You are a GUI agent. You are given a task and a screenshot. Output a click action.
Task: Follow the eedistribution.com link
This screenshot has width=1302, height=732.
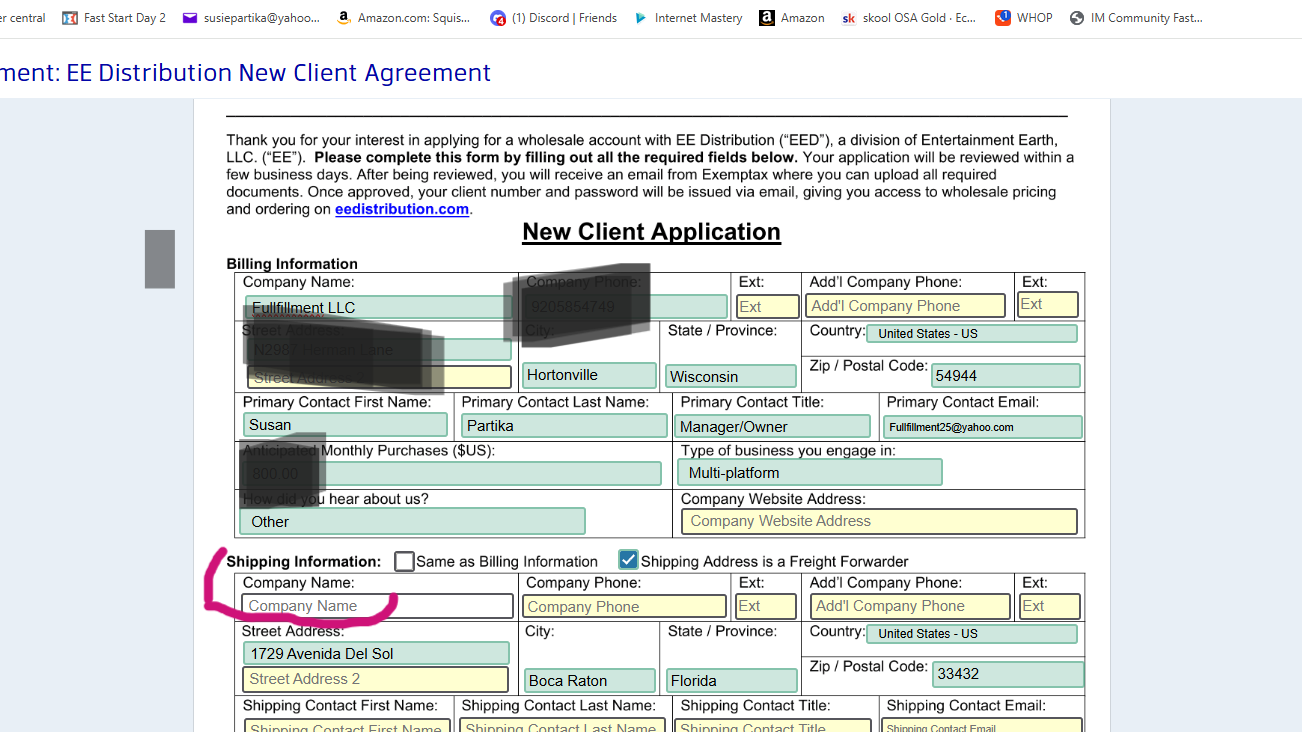tap(402, 209)
